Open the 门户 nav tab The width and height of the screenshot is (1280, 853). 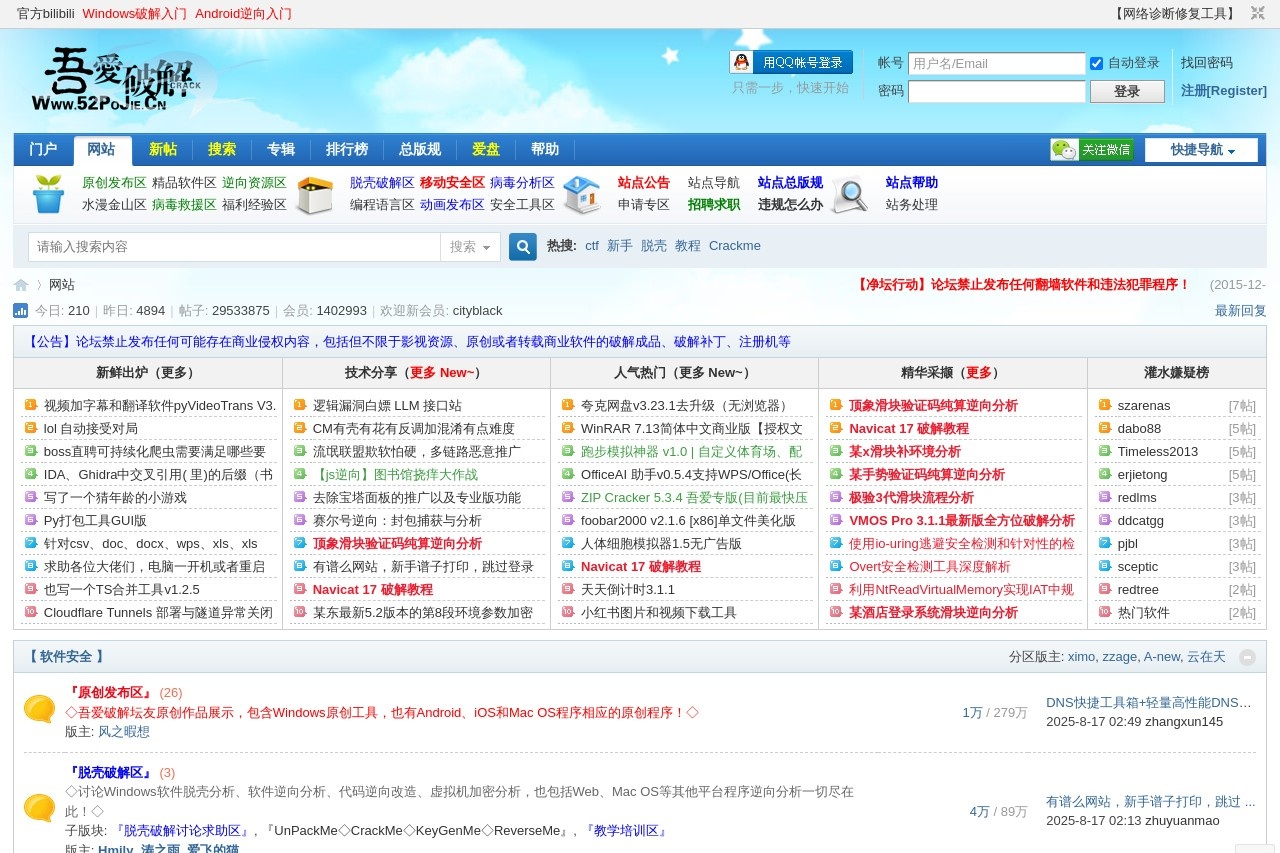tap(43, 150)
